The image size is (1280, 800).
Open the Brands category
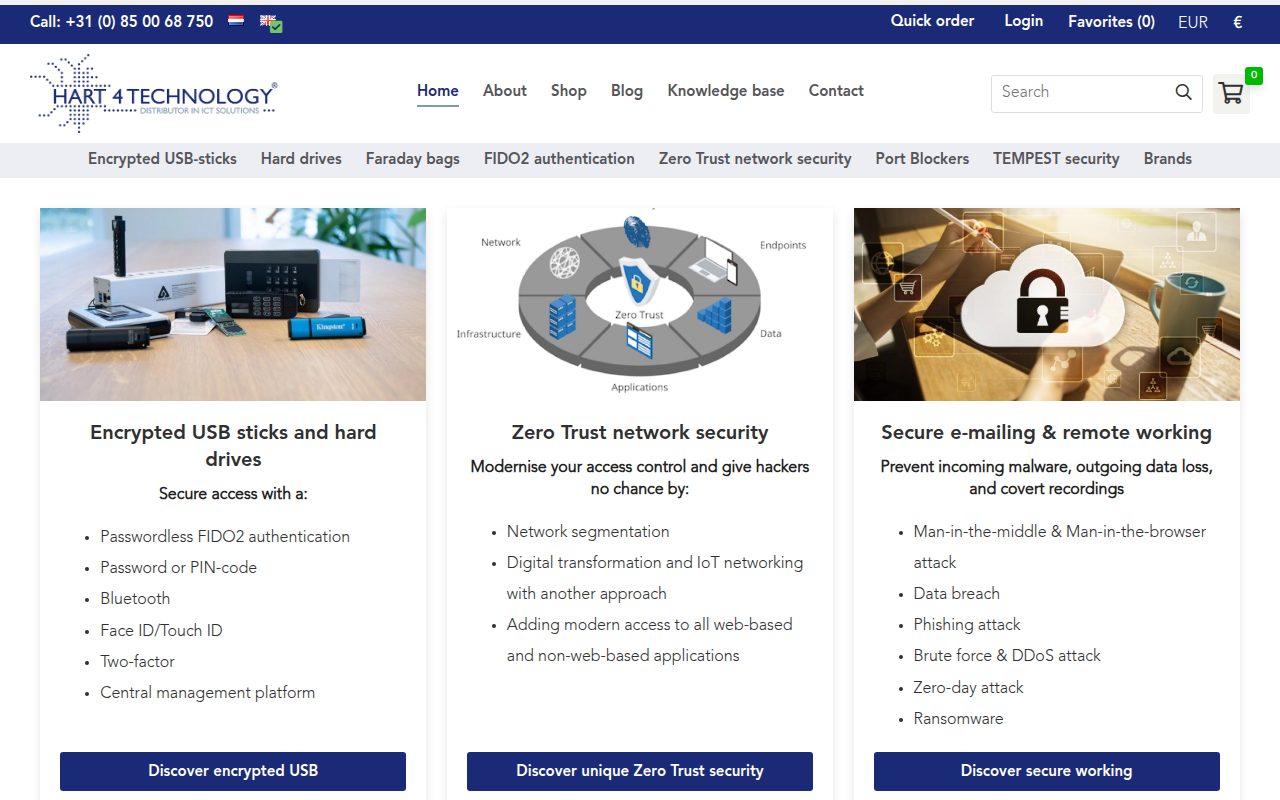coord(1168,159)
